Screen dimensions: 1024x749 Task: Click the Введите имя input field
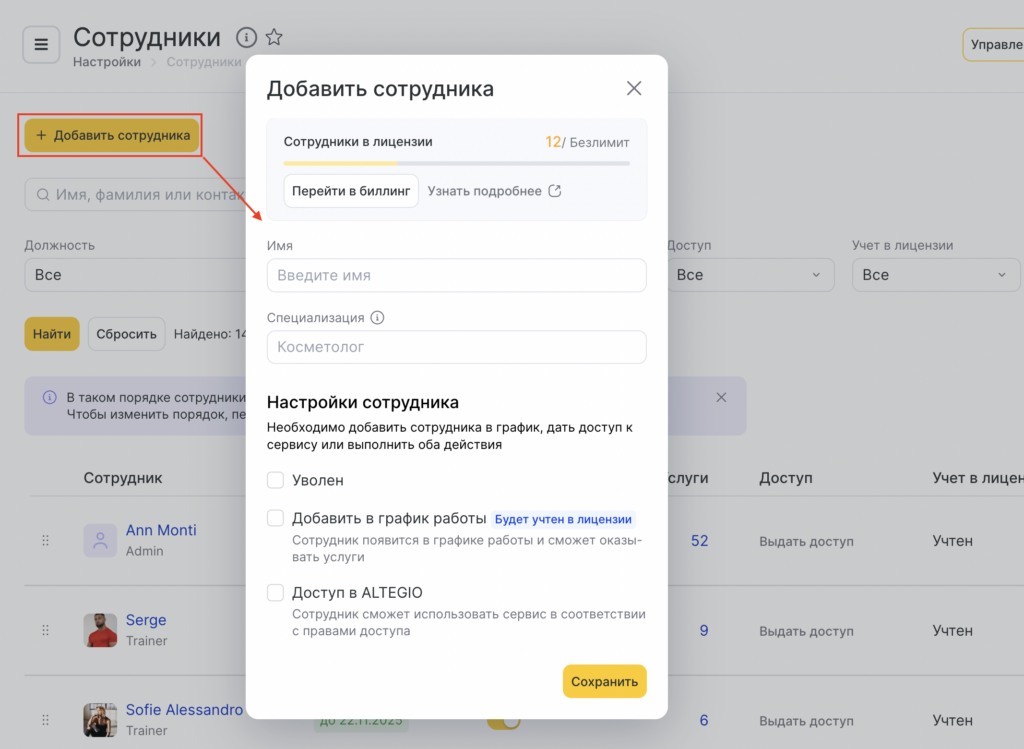(456, 276)
